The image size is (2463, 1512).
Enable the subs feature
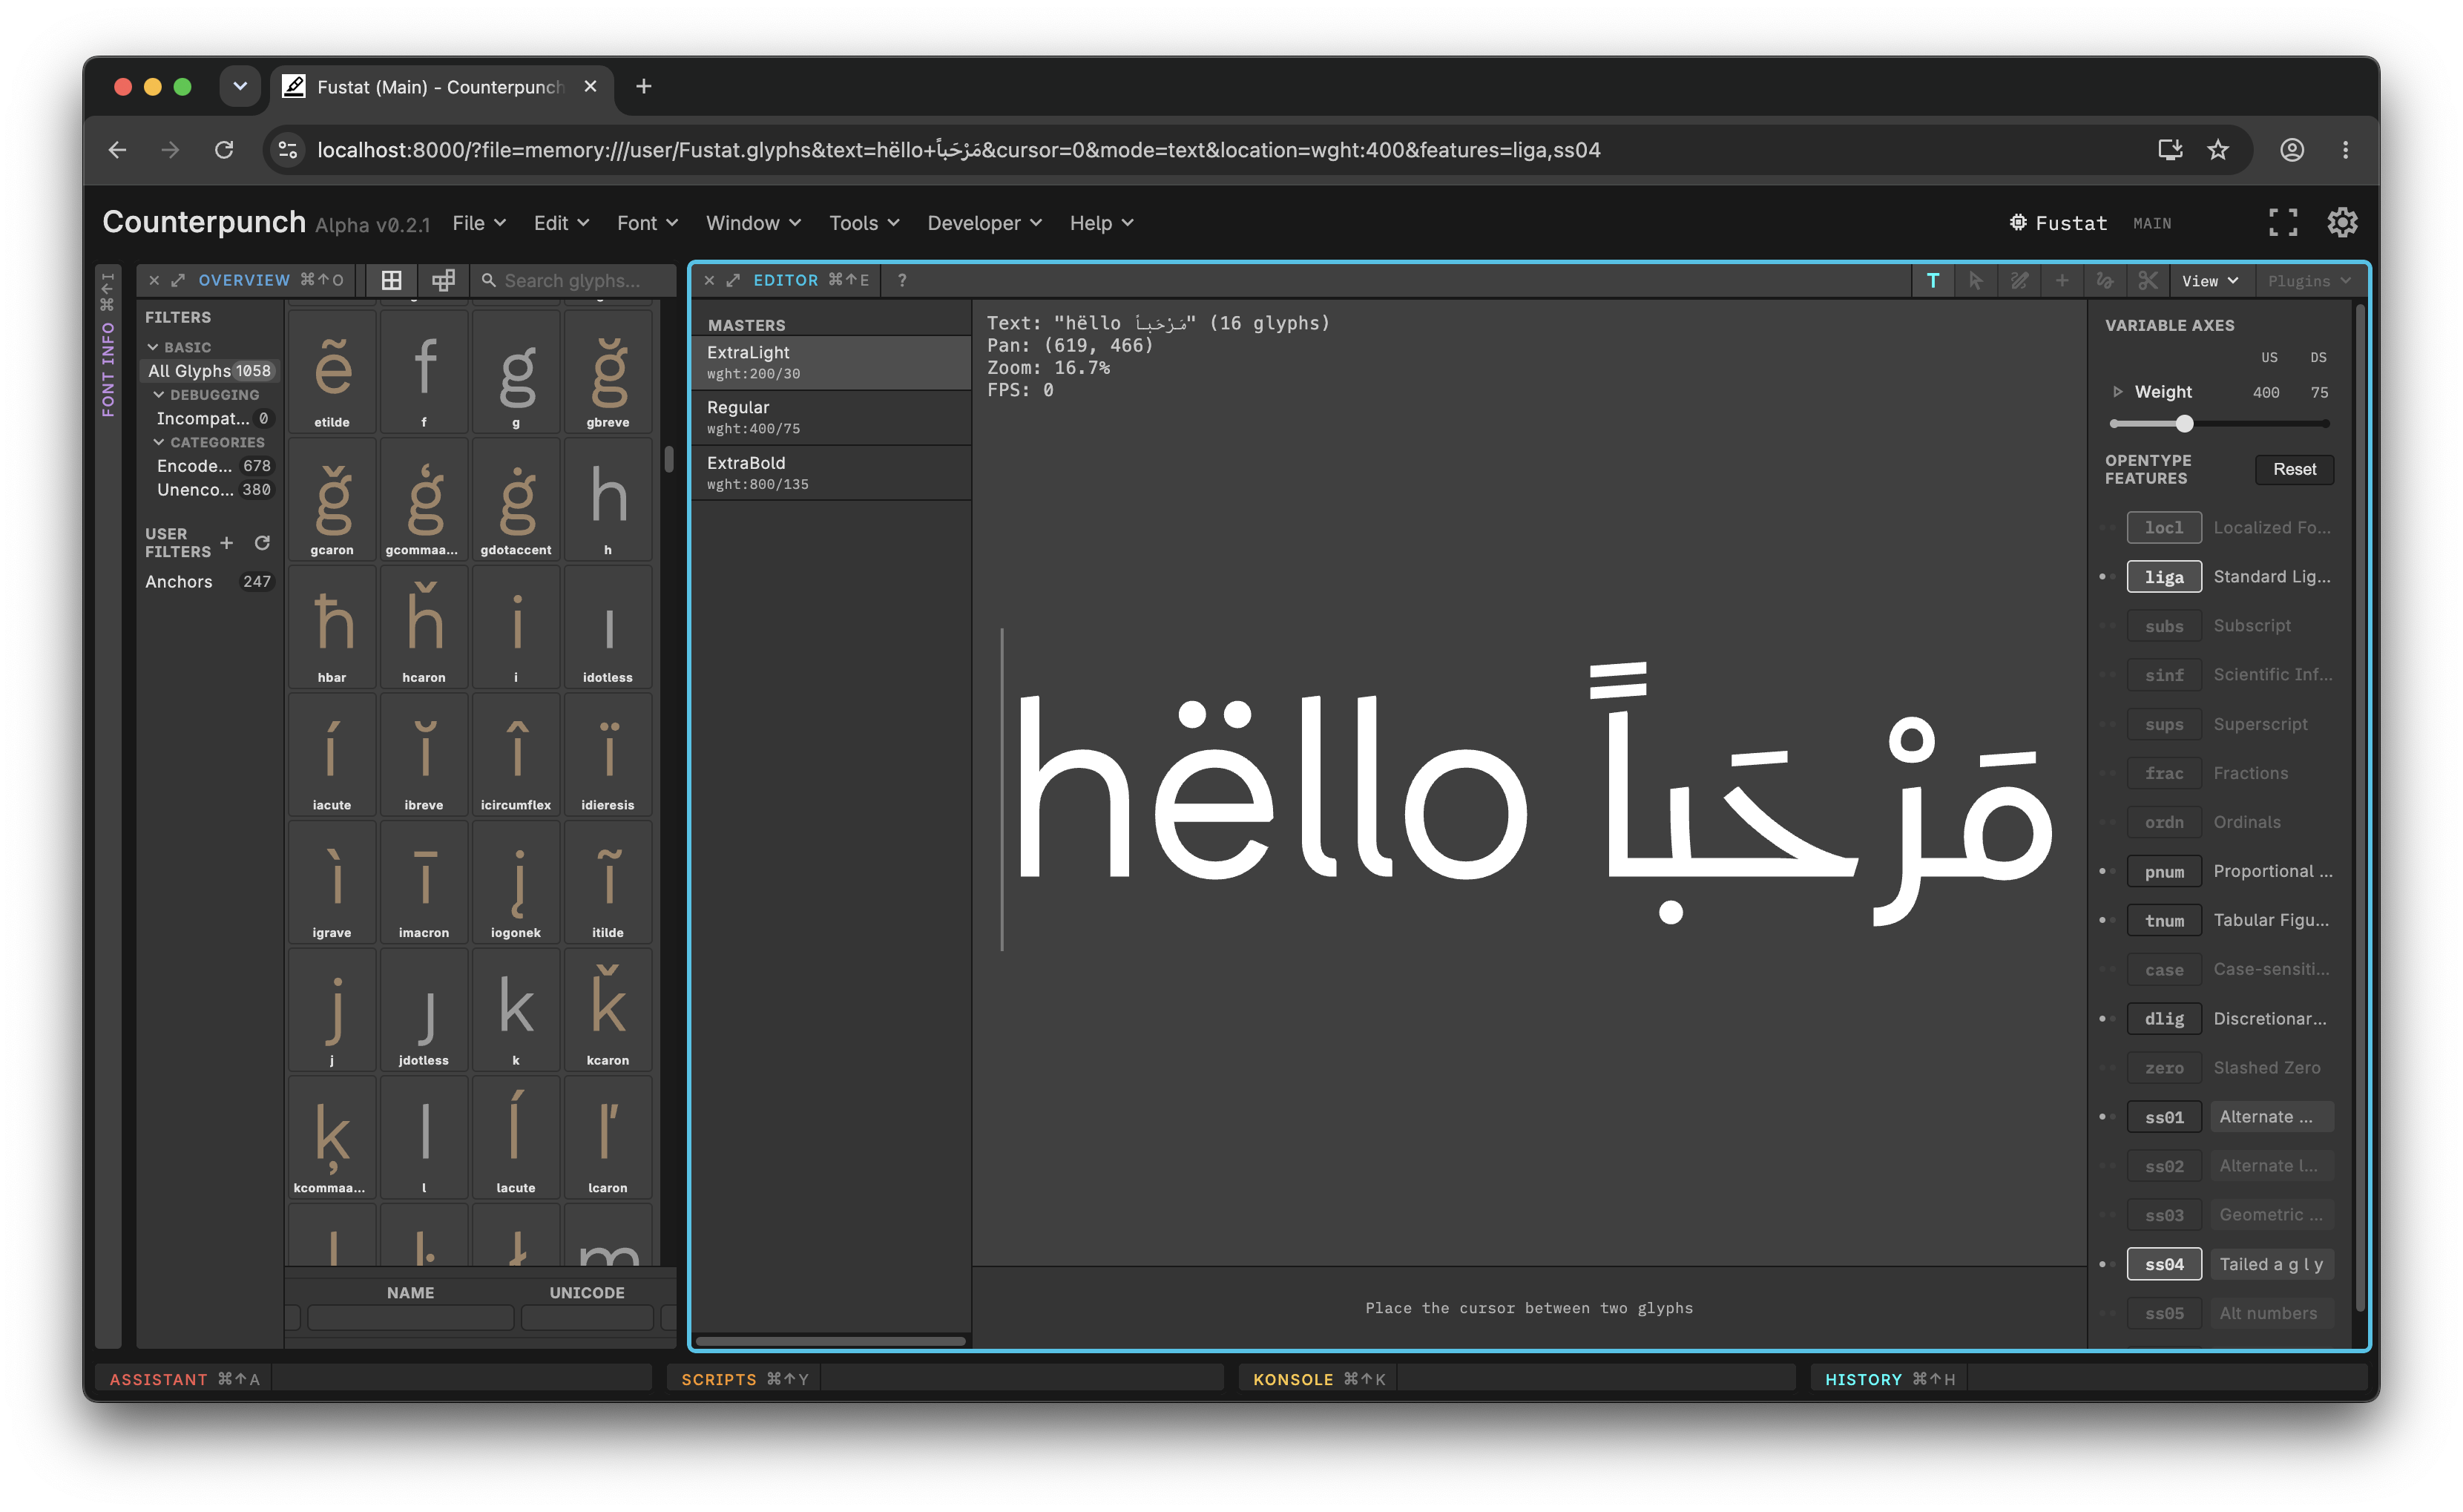point(2163,626)
